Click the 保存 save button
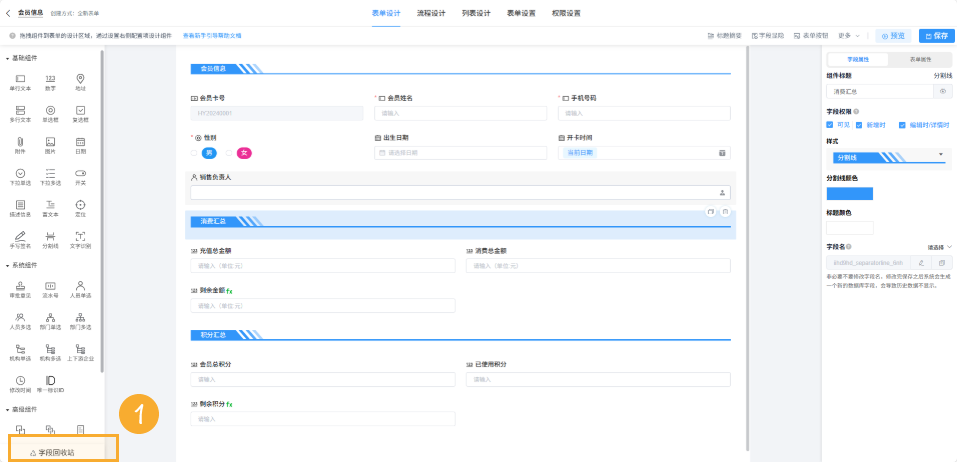 tap(937, 36)
